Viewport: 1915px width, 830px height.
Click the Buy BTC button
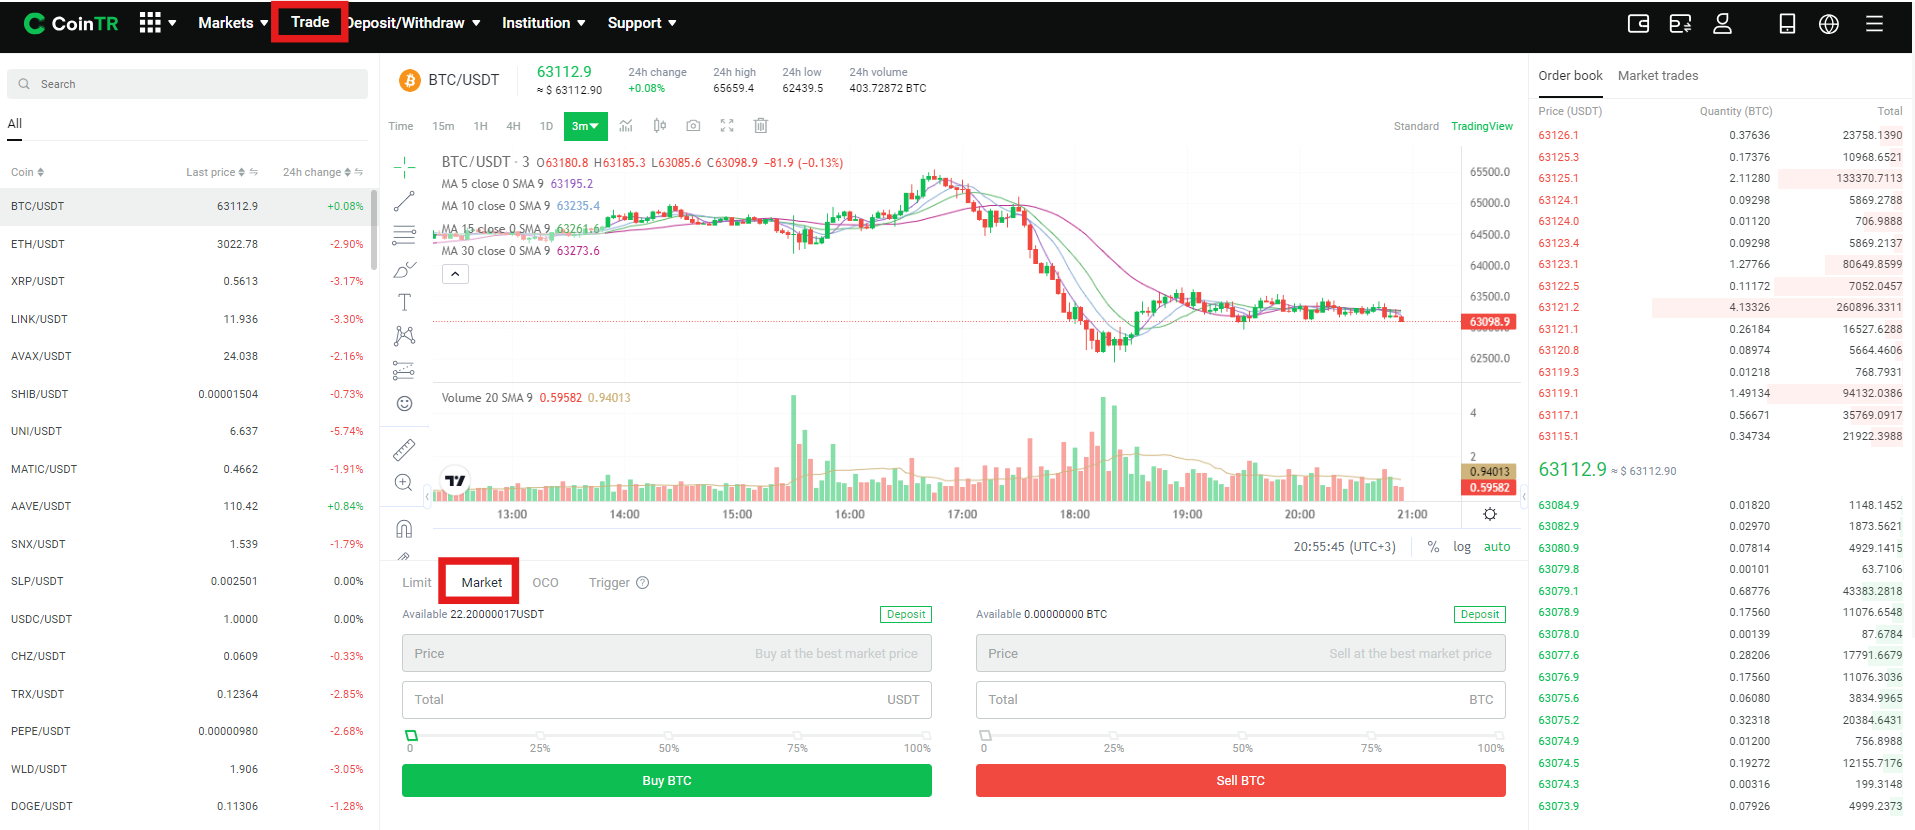[x=667, y=781]
